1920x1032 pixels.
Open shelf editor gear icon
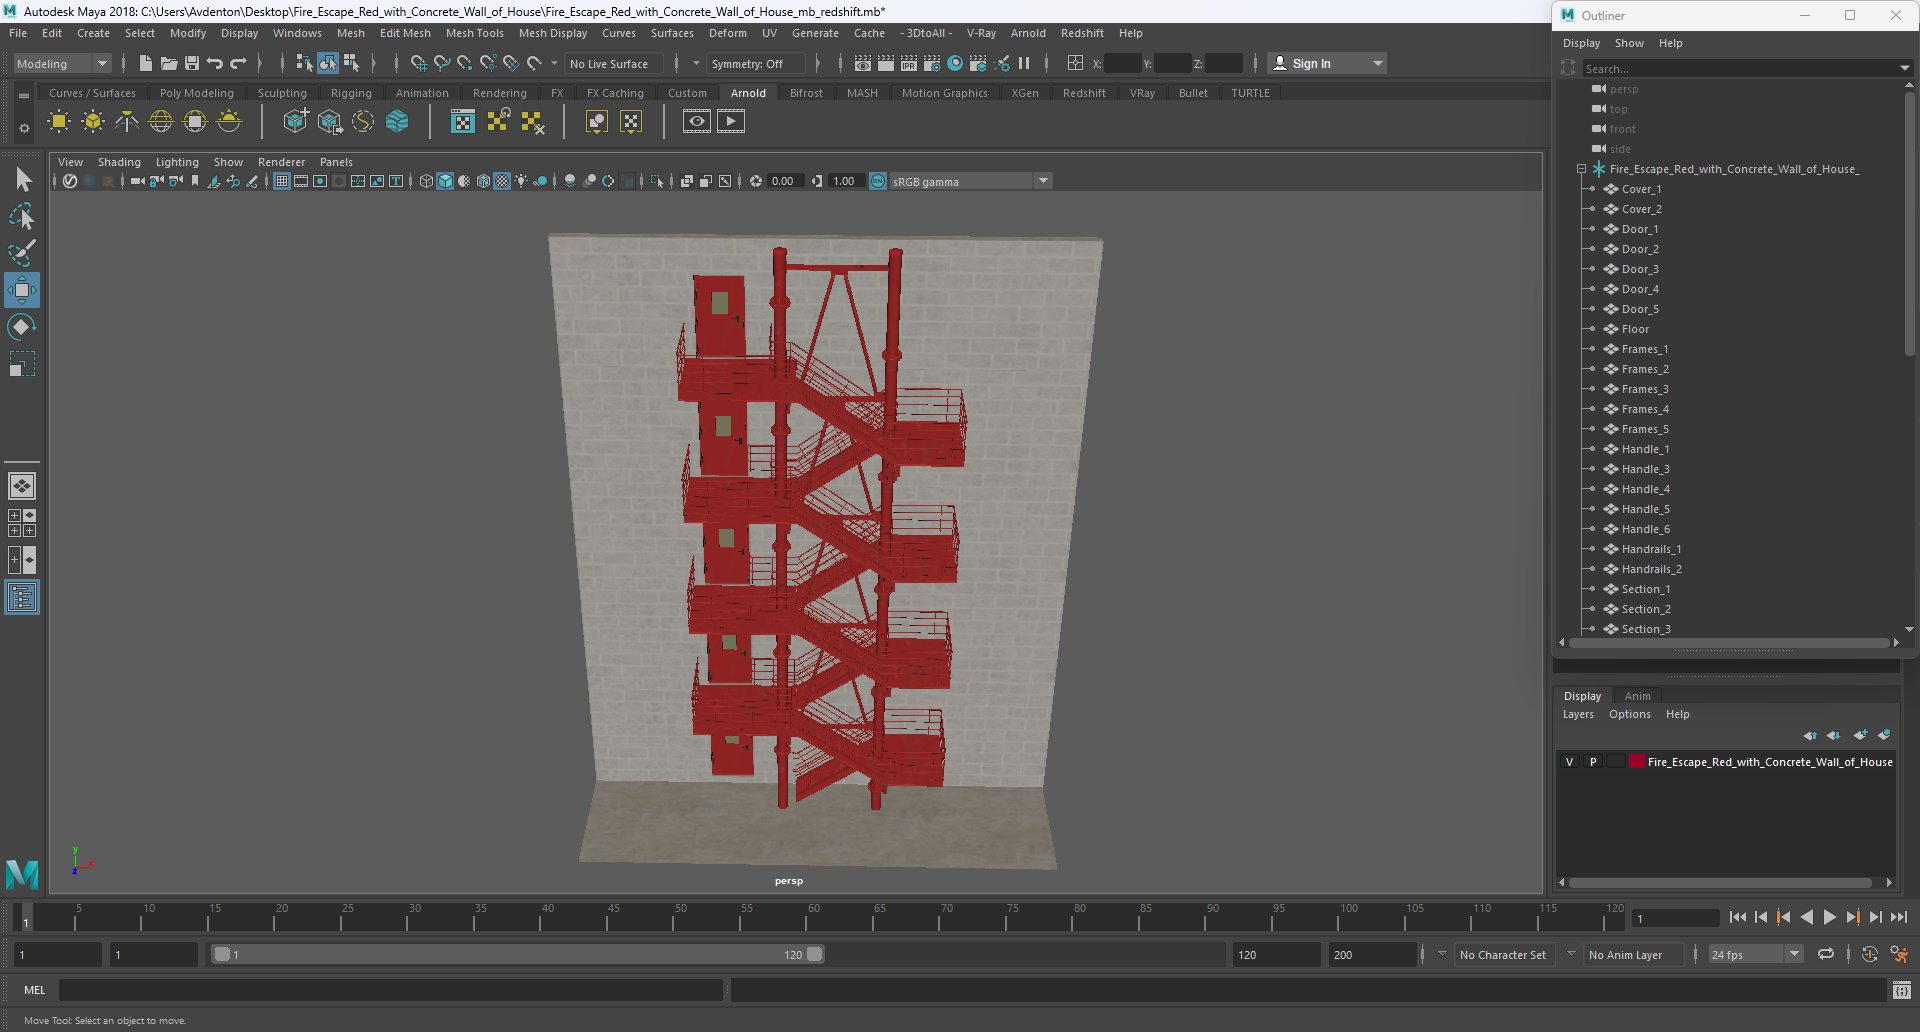point(24,128)
